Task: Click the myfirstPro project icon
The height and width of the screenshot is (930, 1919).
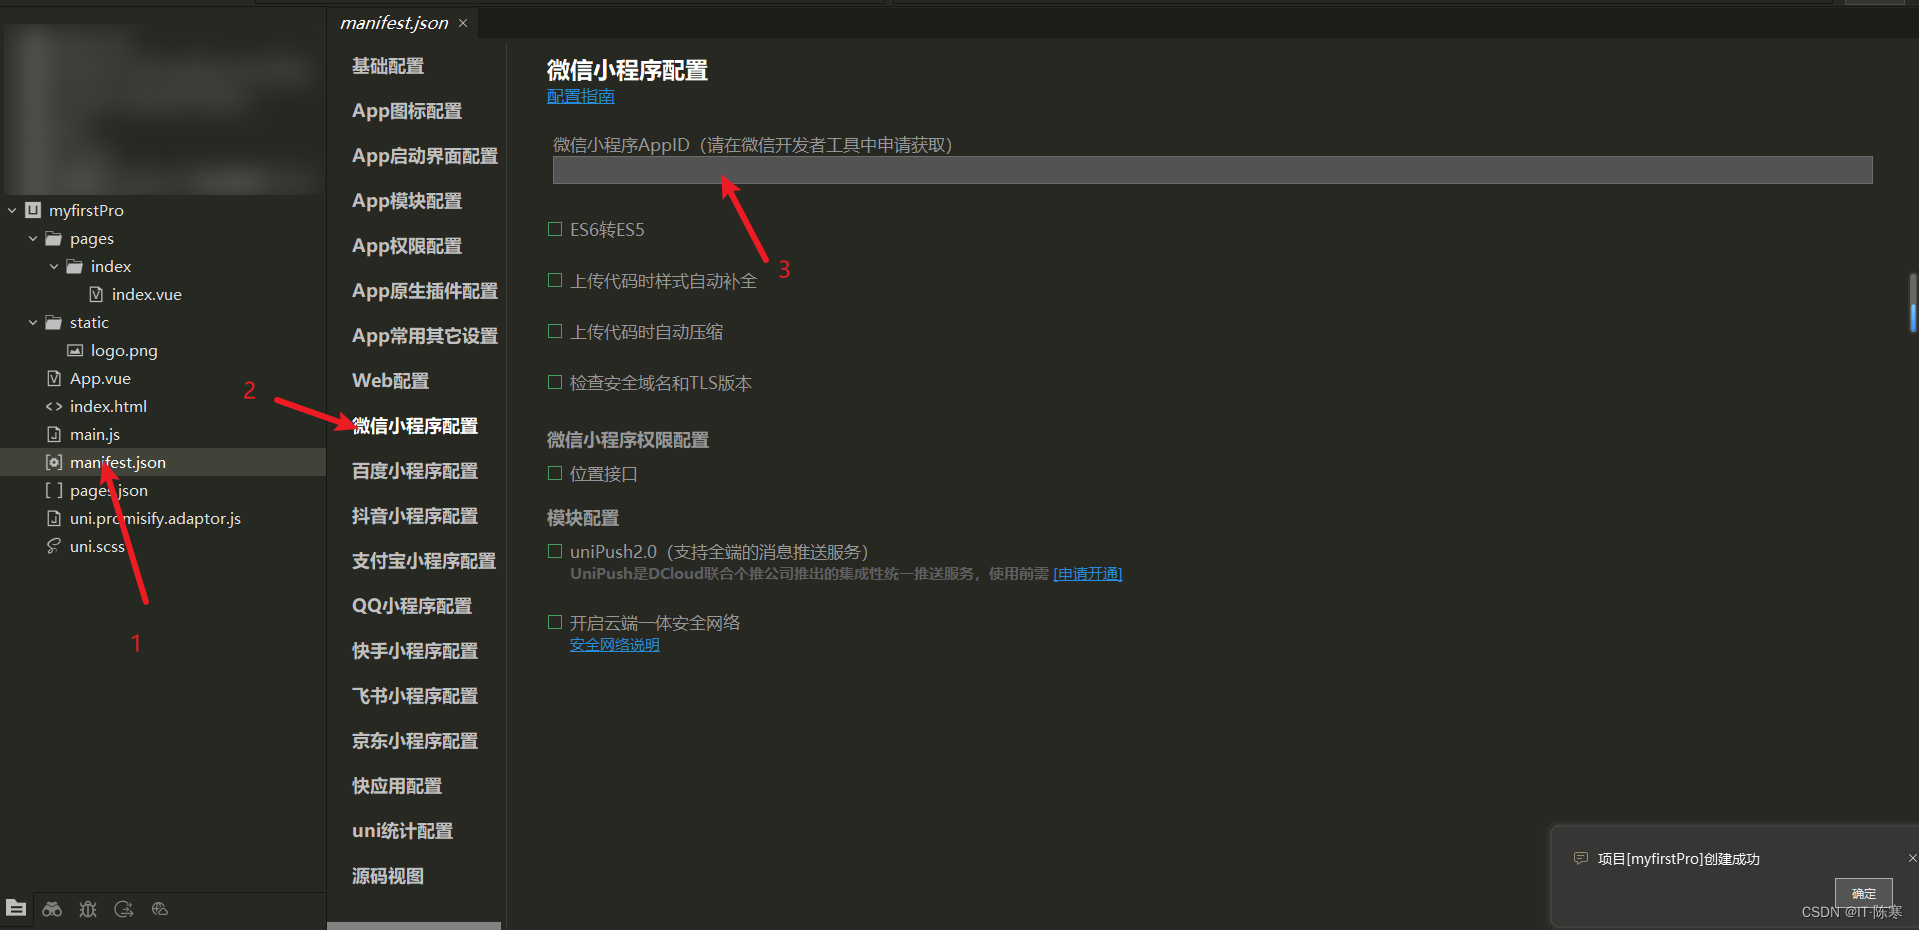Action: 33,210
